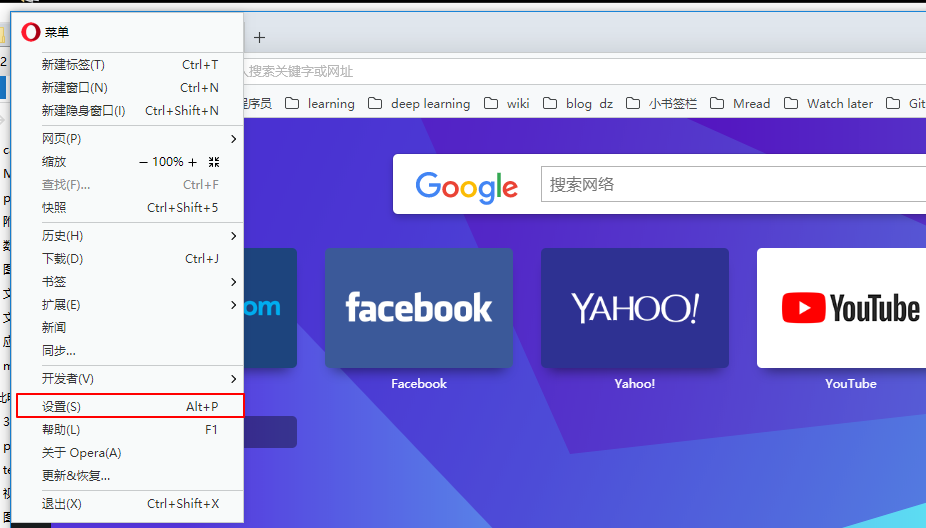Open the Facebook speed dial tile
Viewport: 926px width, 528px height.
[x=419, y=308]
